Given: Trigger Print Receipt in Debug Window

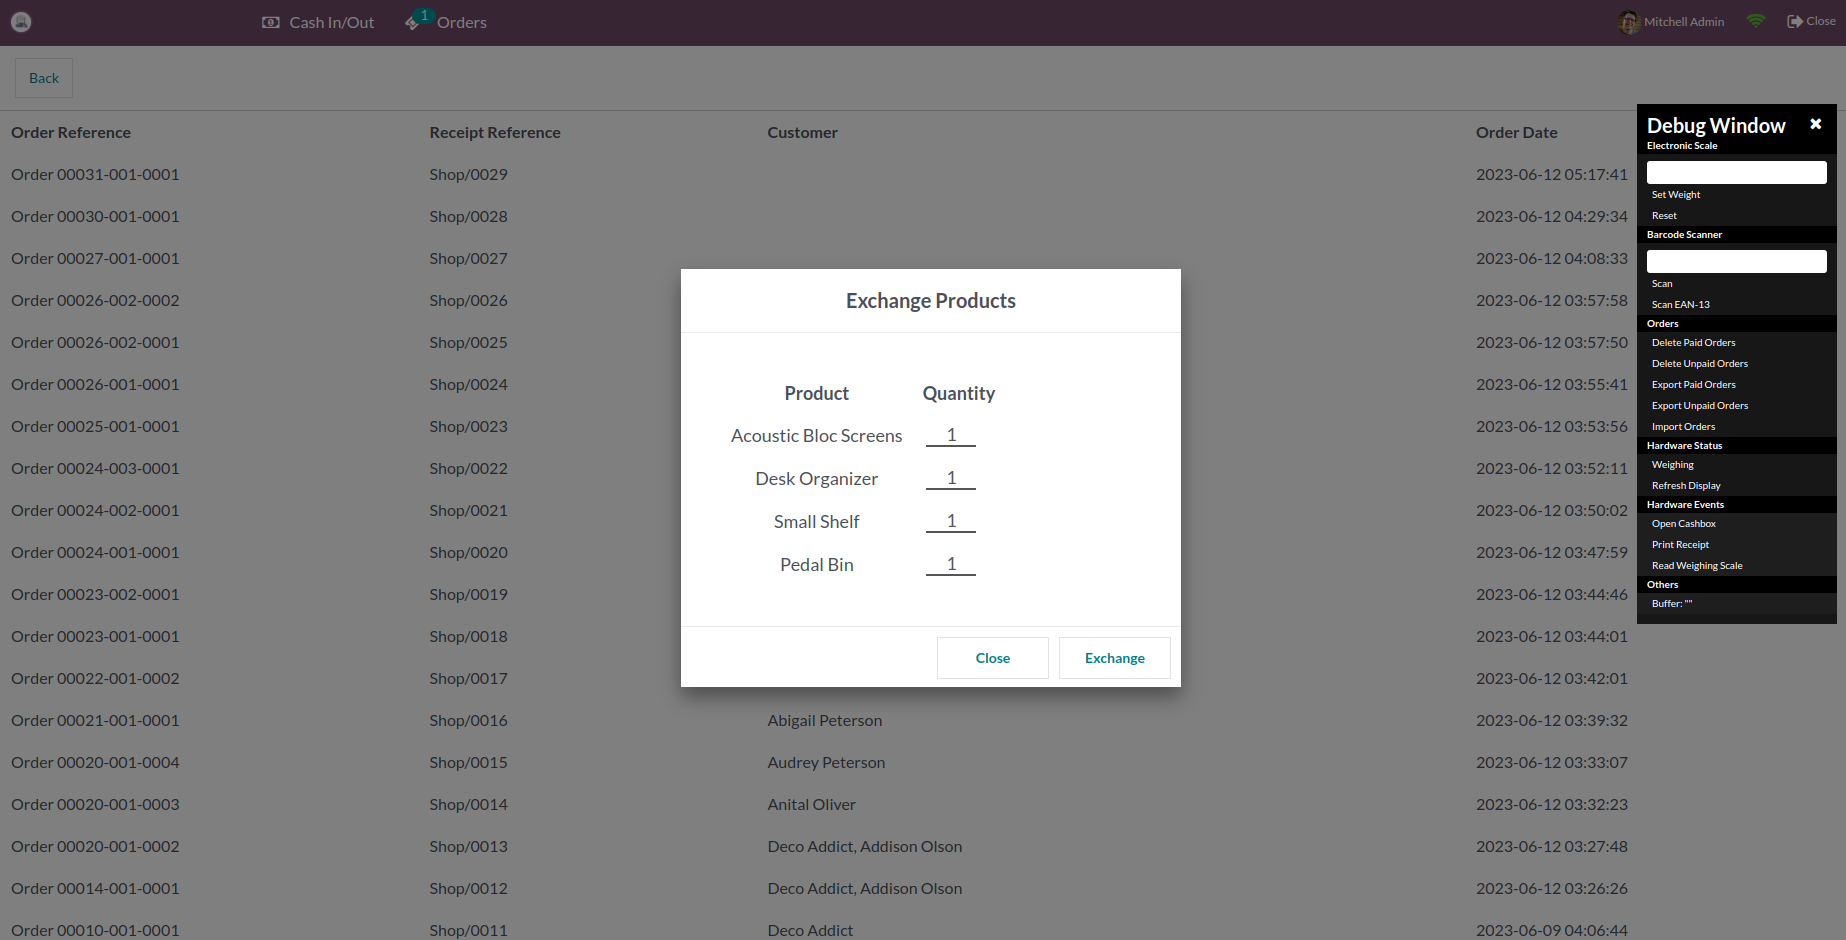Looking at the screenshot, I should coord(1680,544).
